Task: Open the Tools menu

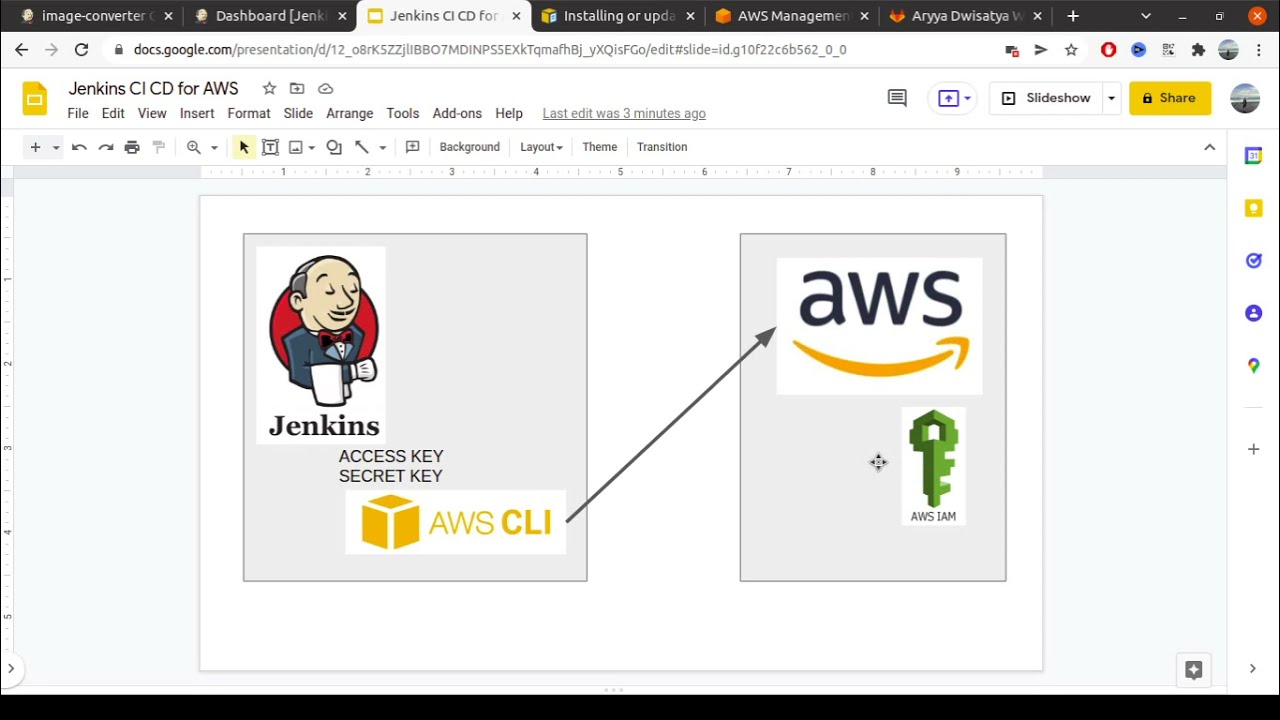Action: tap(403, 113)
